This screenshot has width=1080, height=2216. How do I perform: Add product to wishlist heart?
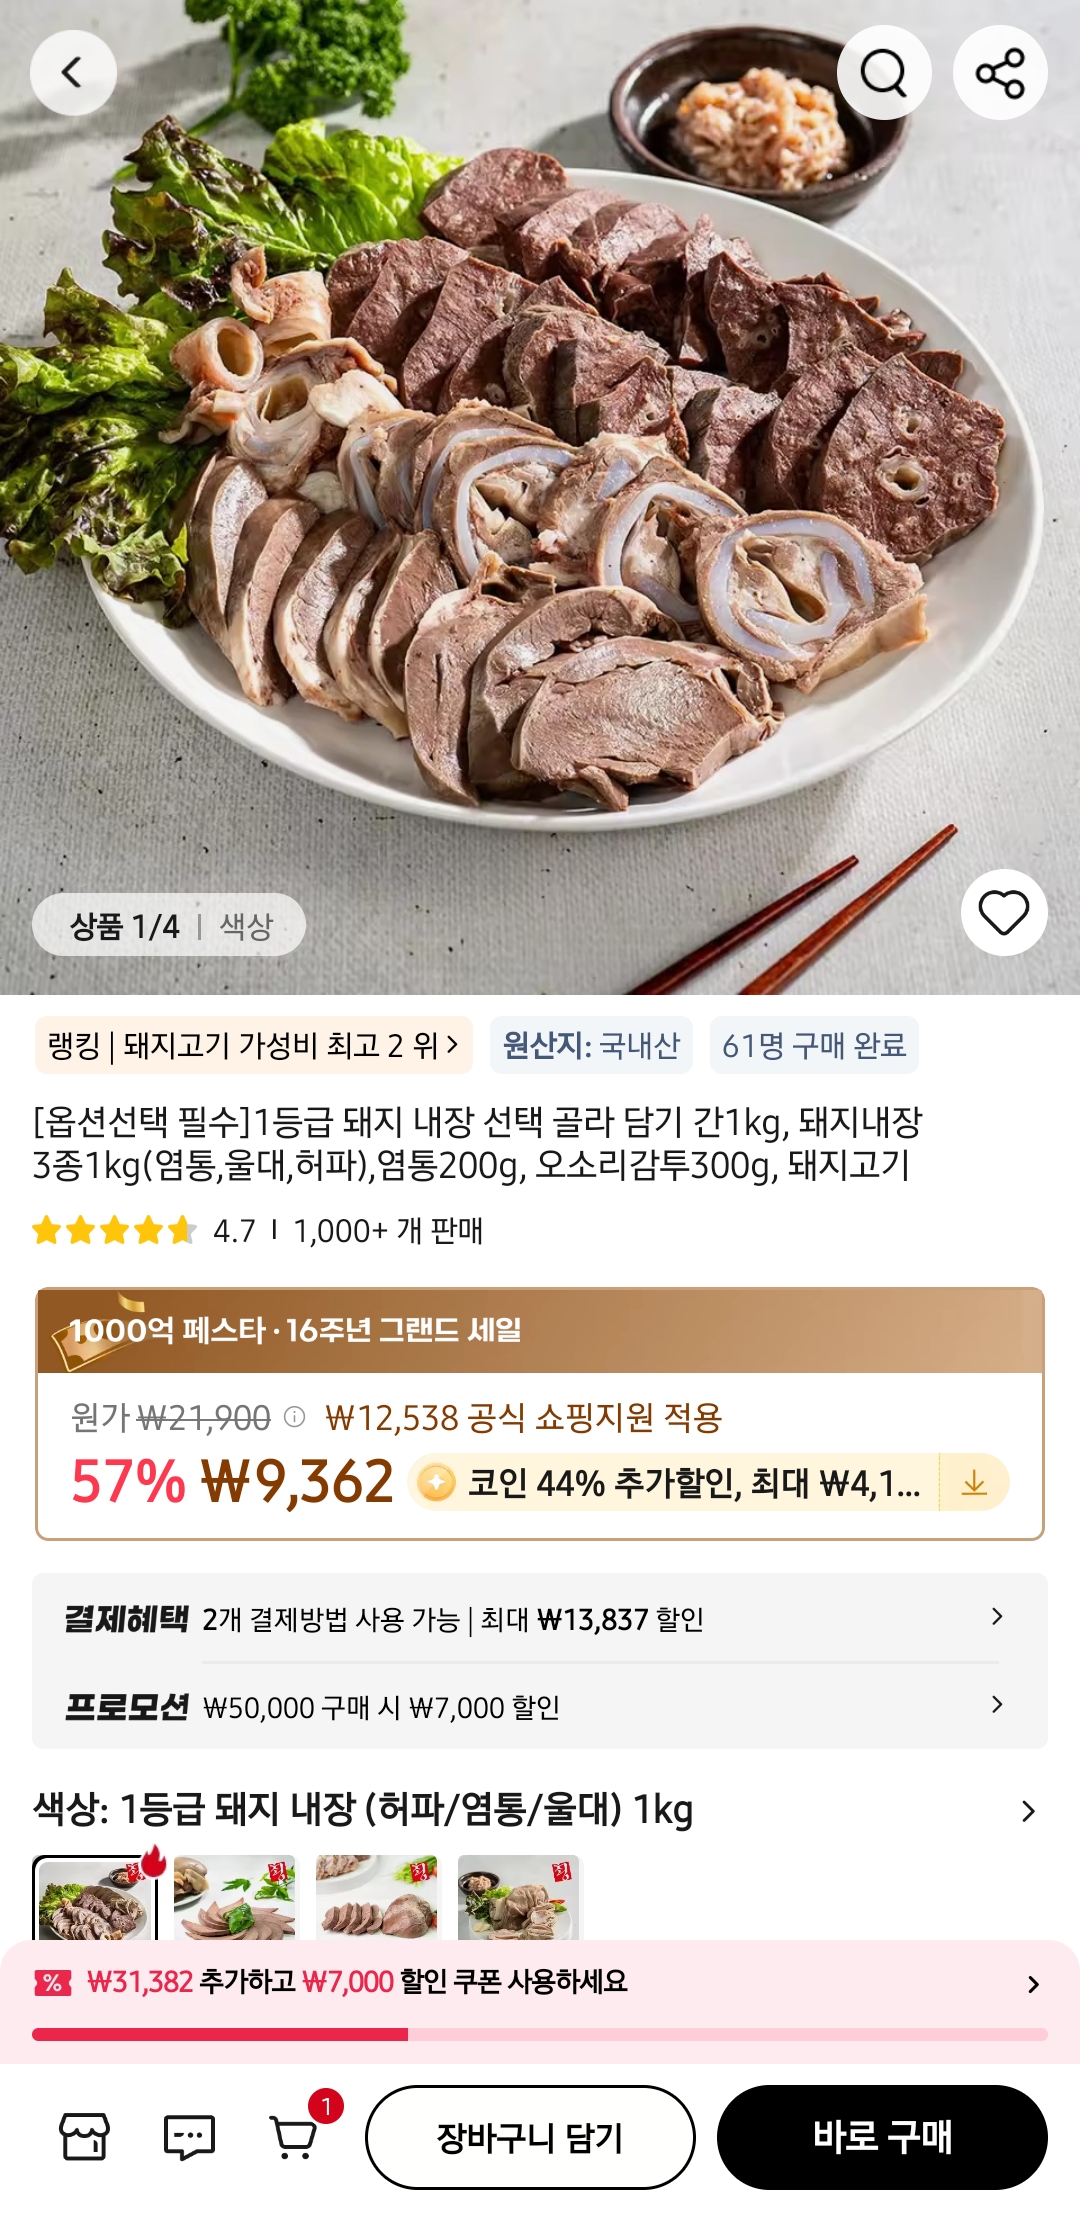tap(1003, 912)
